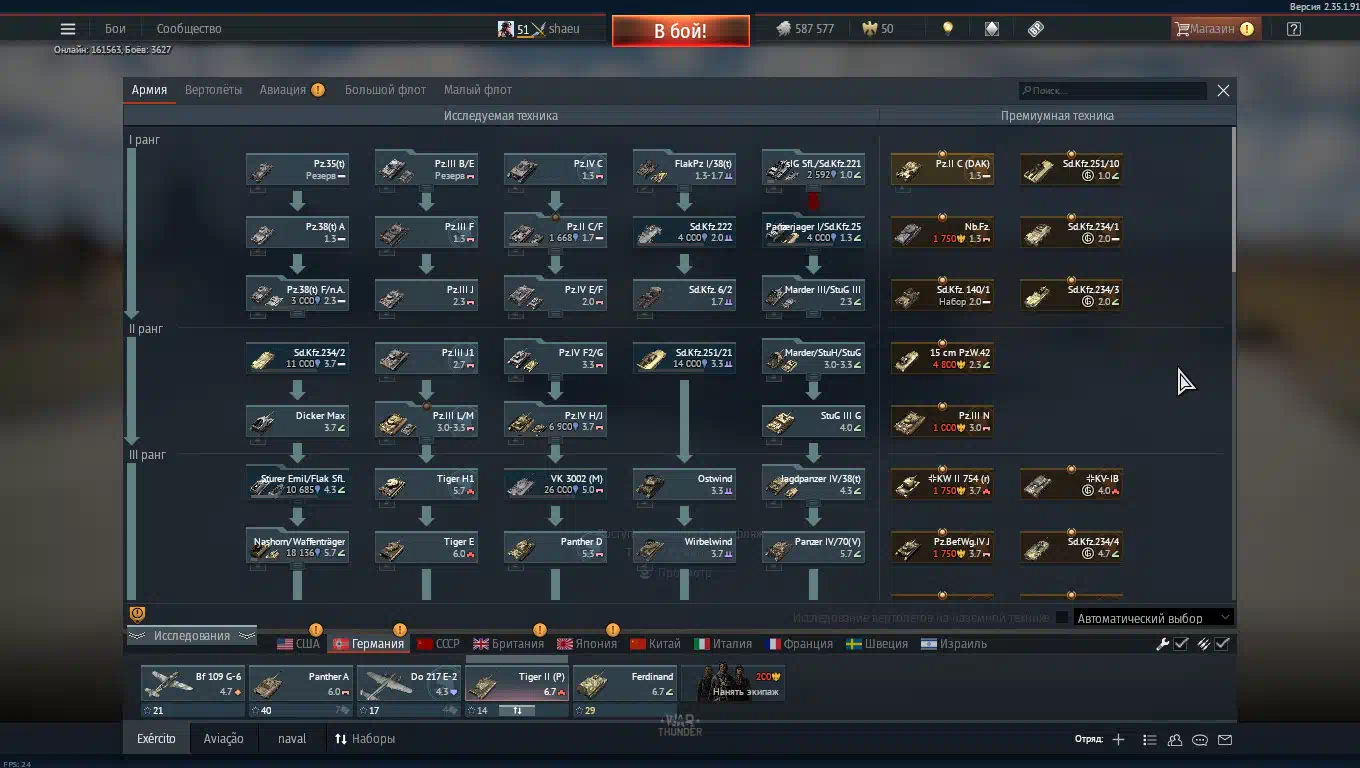Select the Армия tab
The height and width of the screenshot is (768, 1360).
[149, 90]
